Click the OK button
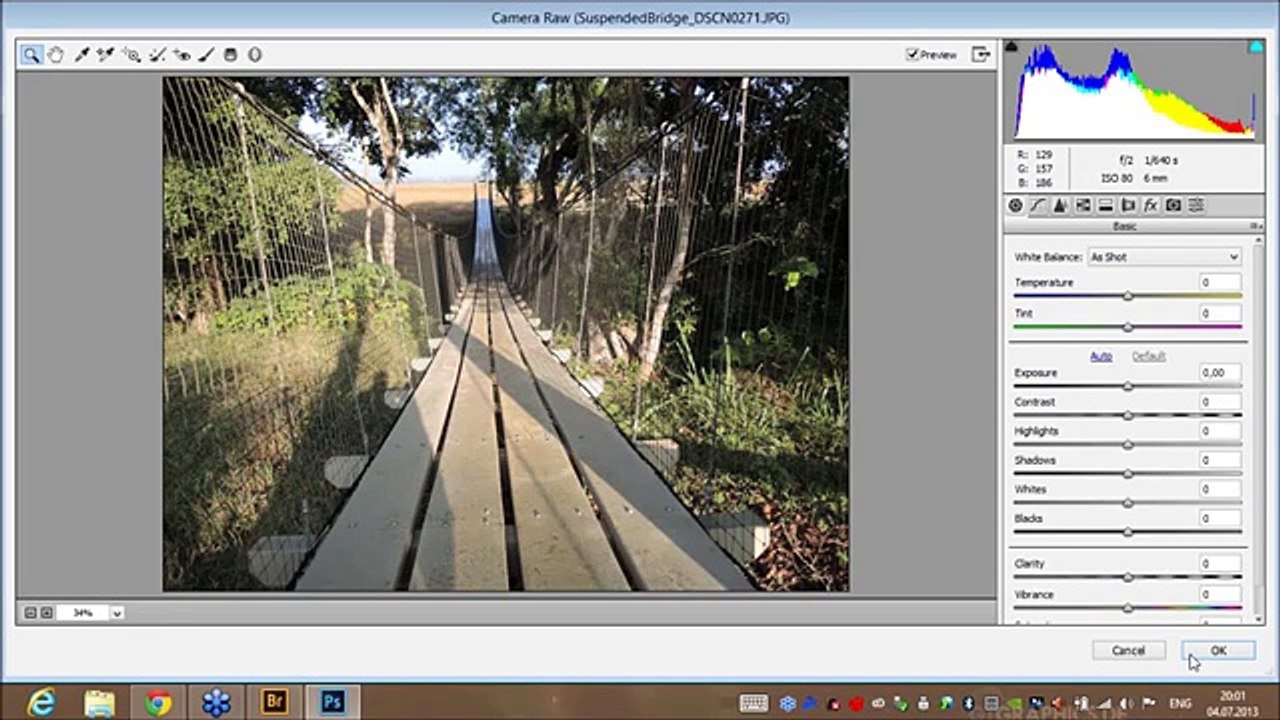Screen dimensions: 1280x720 pyautogui.click(x=1218, y=651)
